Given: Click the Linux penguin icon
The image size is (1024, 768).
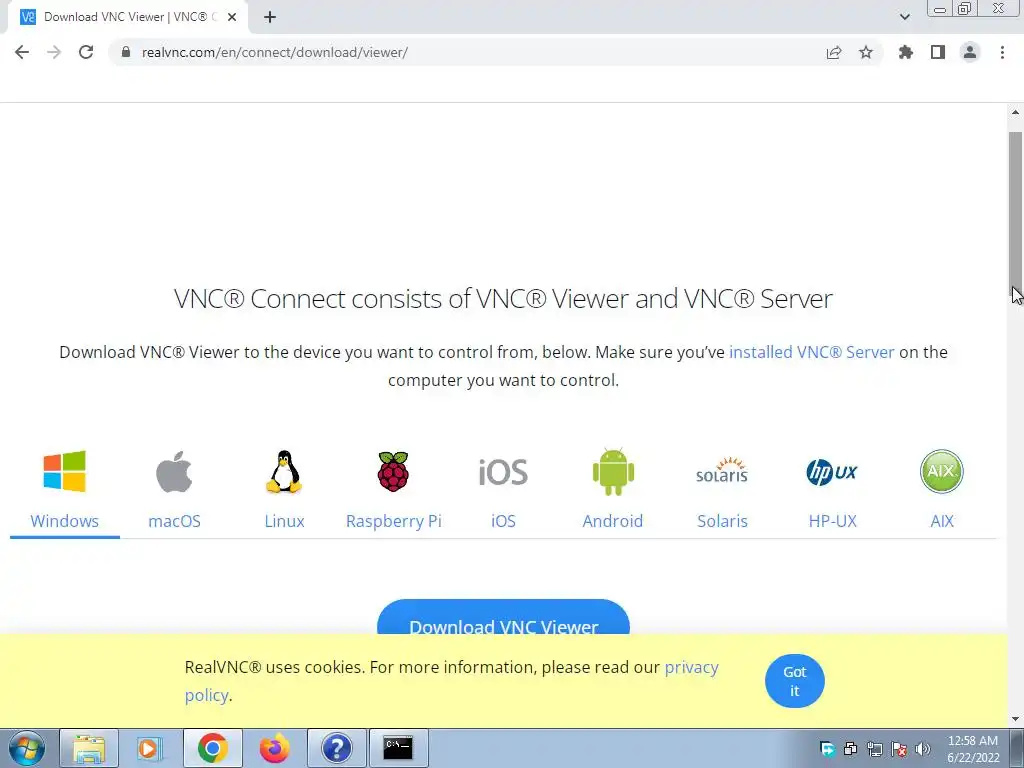Looking at the screenshot, I should (x=284, y=471).
